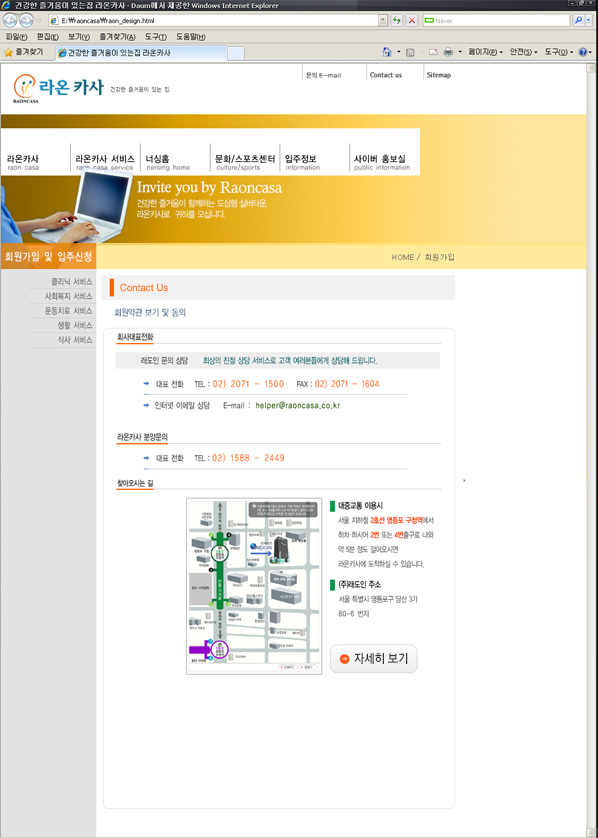Screen dimensions: 598x838
Task: Click the empty new tab button
Action: (236, 53)
